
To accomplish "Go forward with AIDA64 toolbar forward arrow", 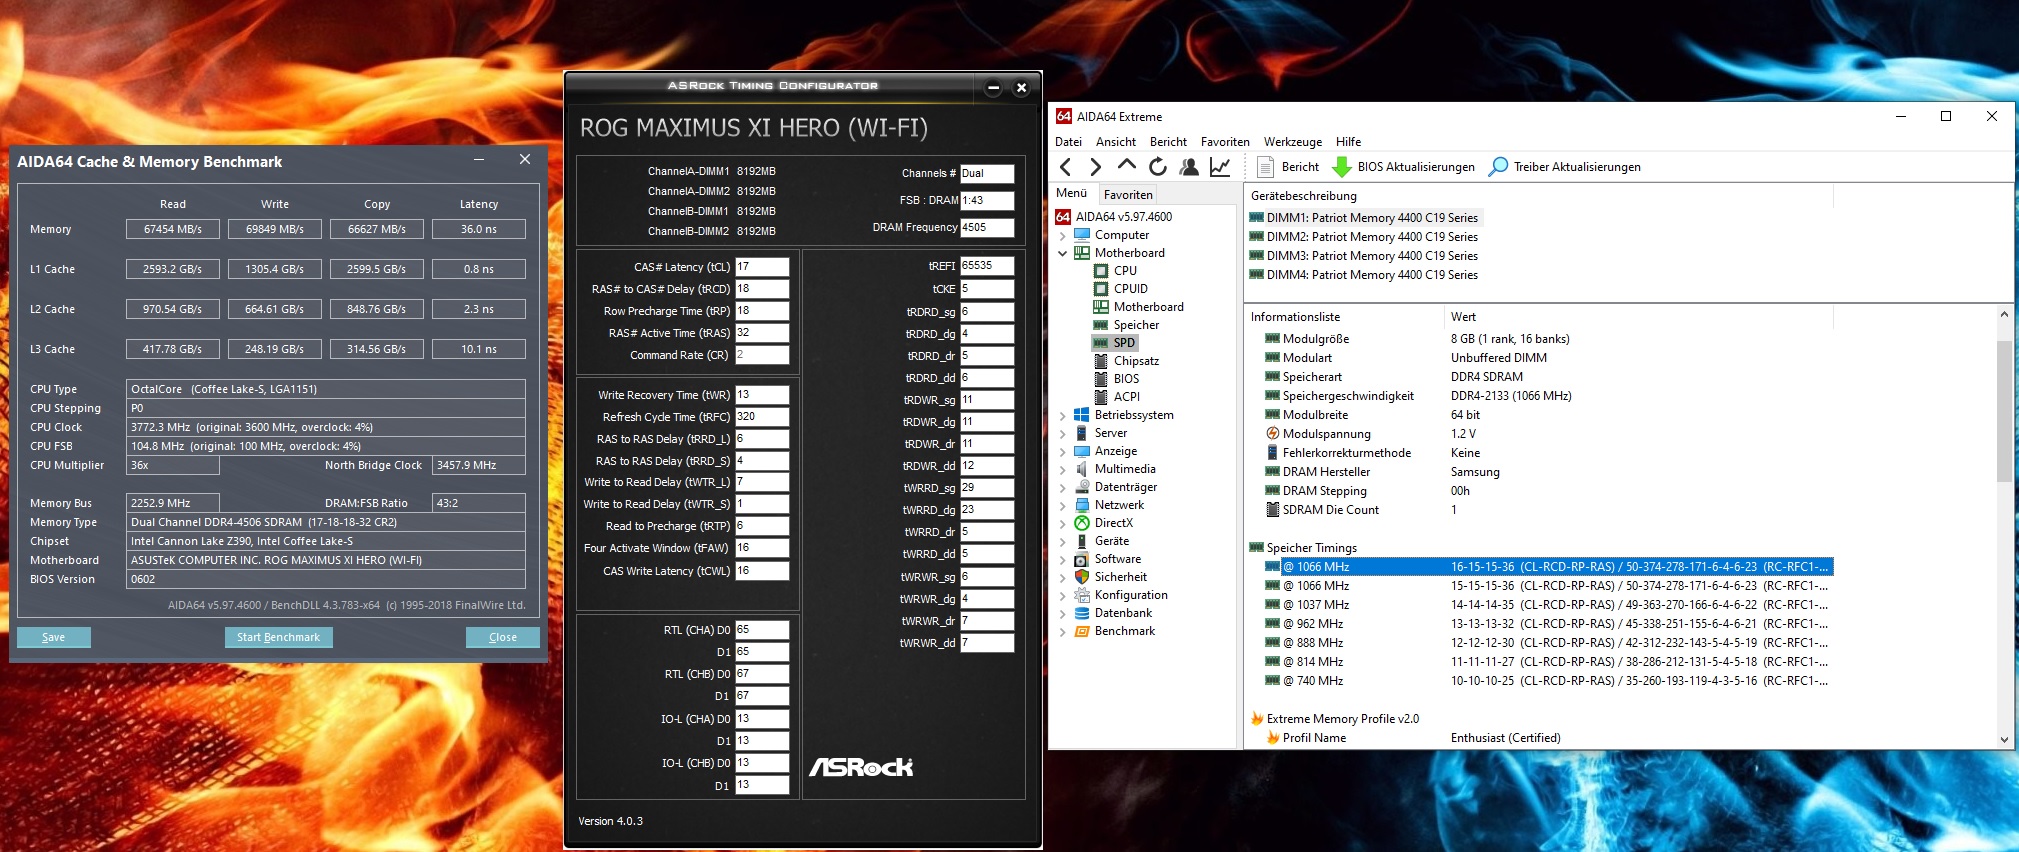I will [x=1096, y=167].
